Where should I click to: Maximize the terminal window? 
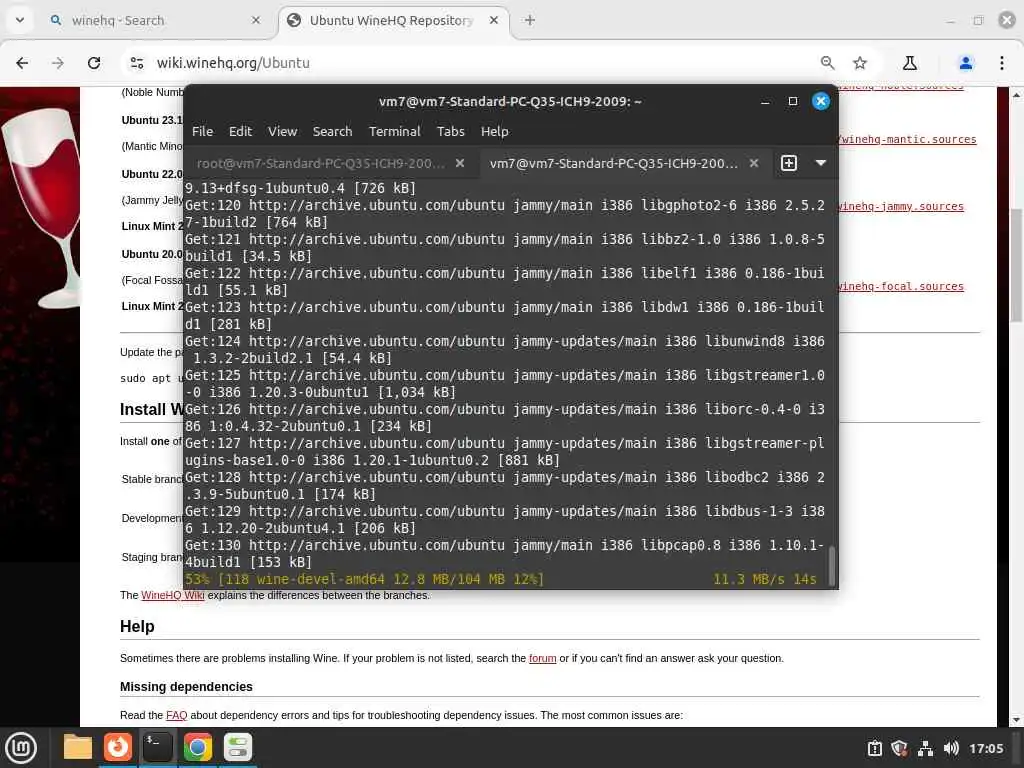pyautogui.click(x=793, y=101)
